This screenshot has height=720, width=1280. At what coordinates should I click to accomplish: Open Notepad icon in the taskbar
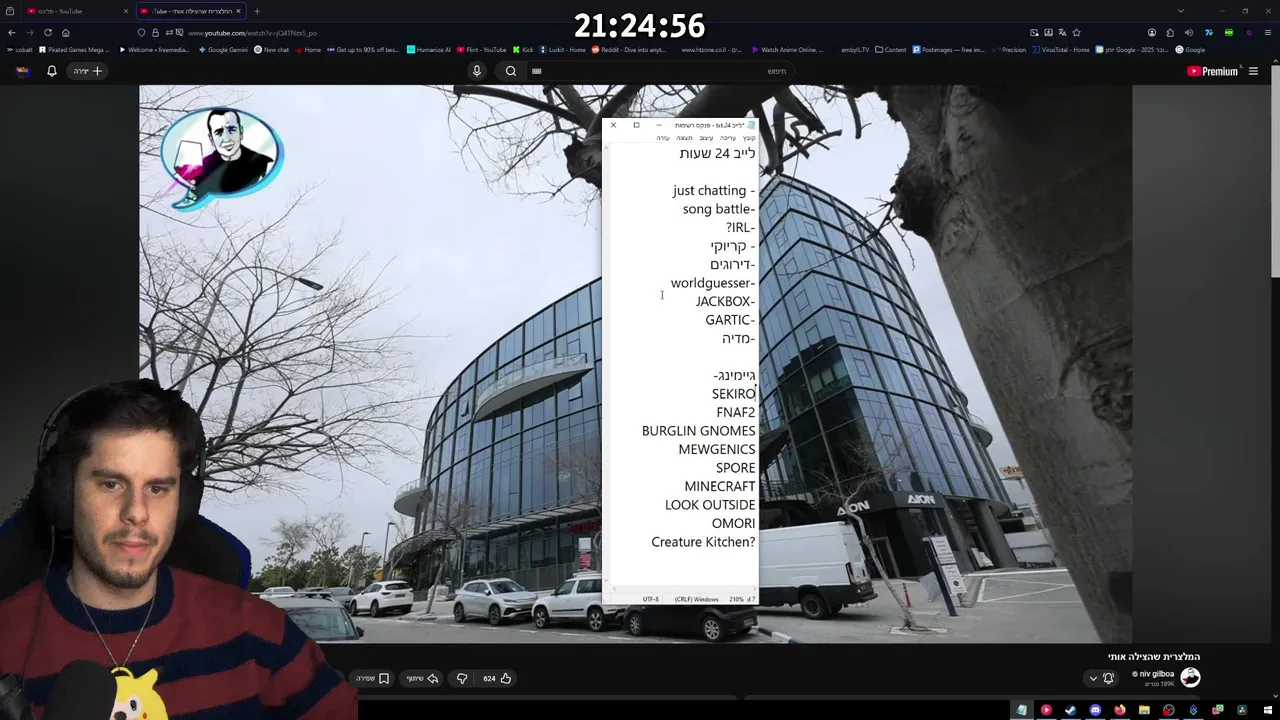[1021, 710]
